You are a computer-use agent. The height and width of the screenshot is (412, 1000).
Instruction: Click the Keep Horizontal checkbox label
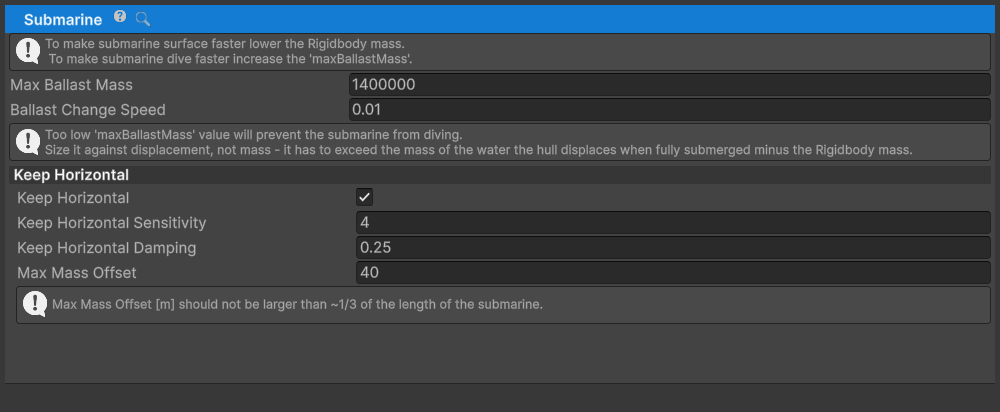click(x=73, y=198)
